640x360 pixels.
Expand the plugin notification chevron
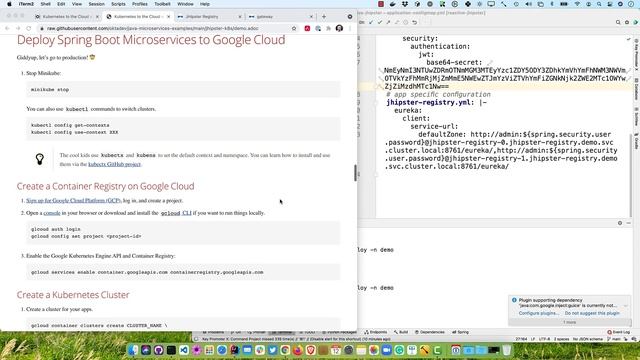coord(626,305)
